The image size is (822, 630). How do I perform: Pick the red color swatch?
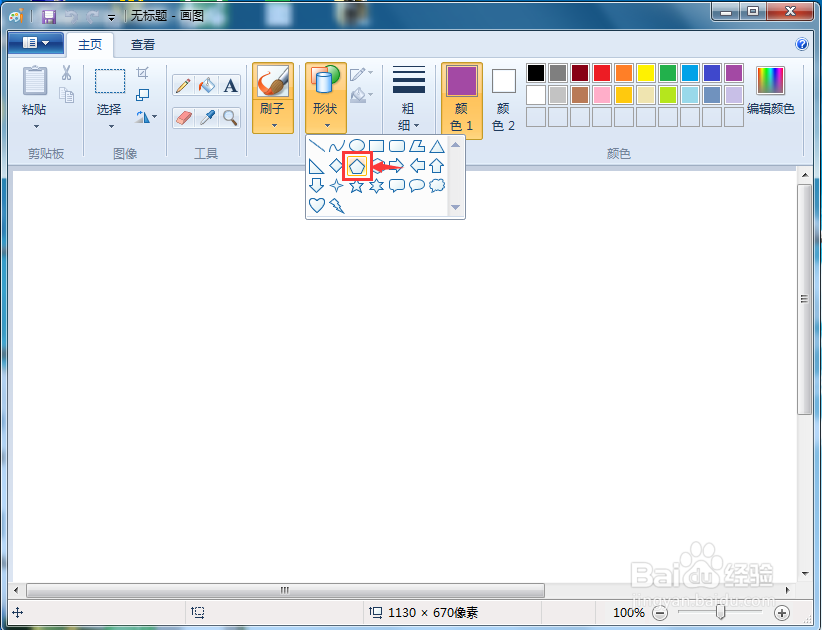tap(602, 73)
